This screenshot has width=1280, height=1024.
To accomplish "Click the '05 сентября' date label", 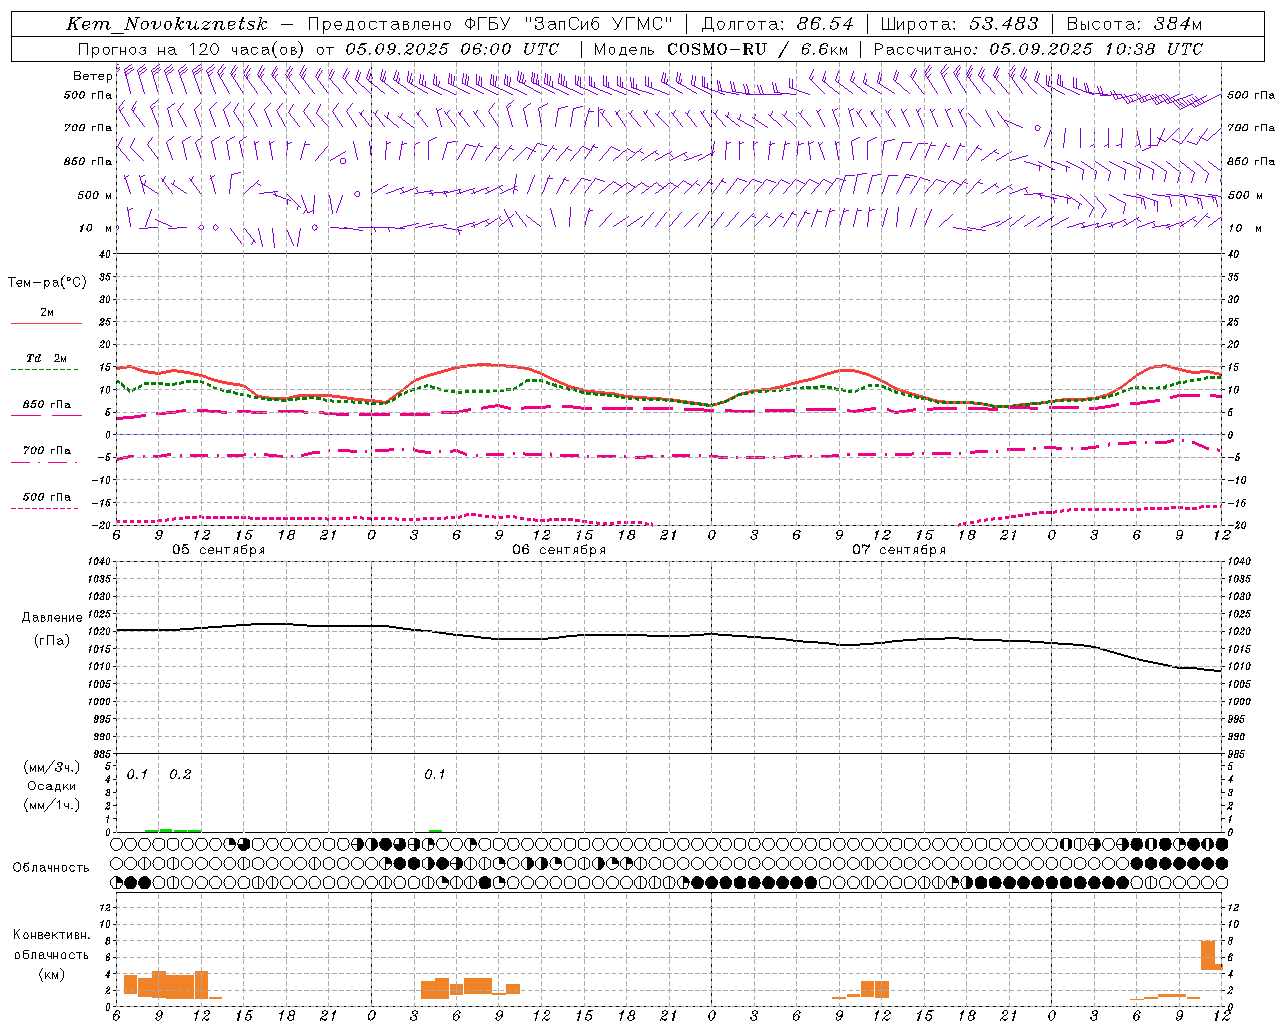I will (219, 550).
